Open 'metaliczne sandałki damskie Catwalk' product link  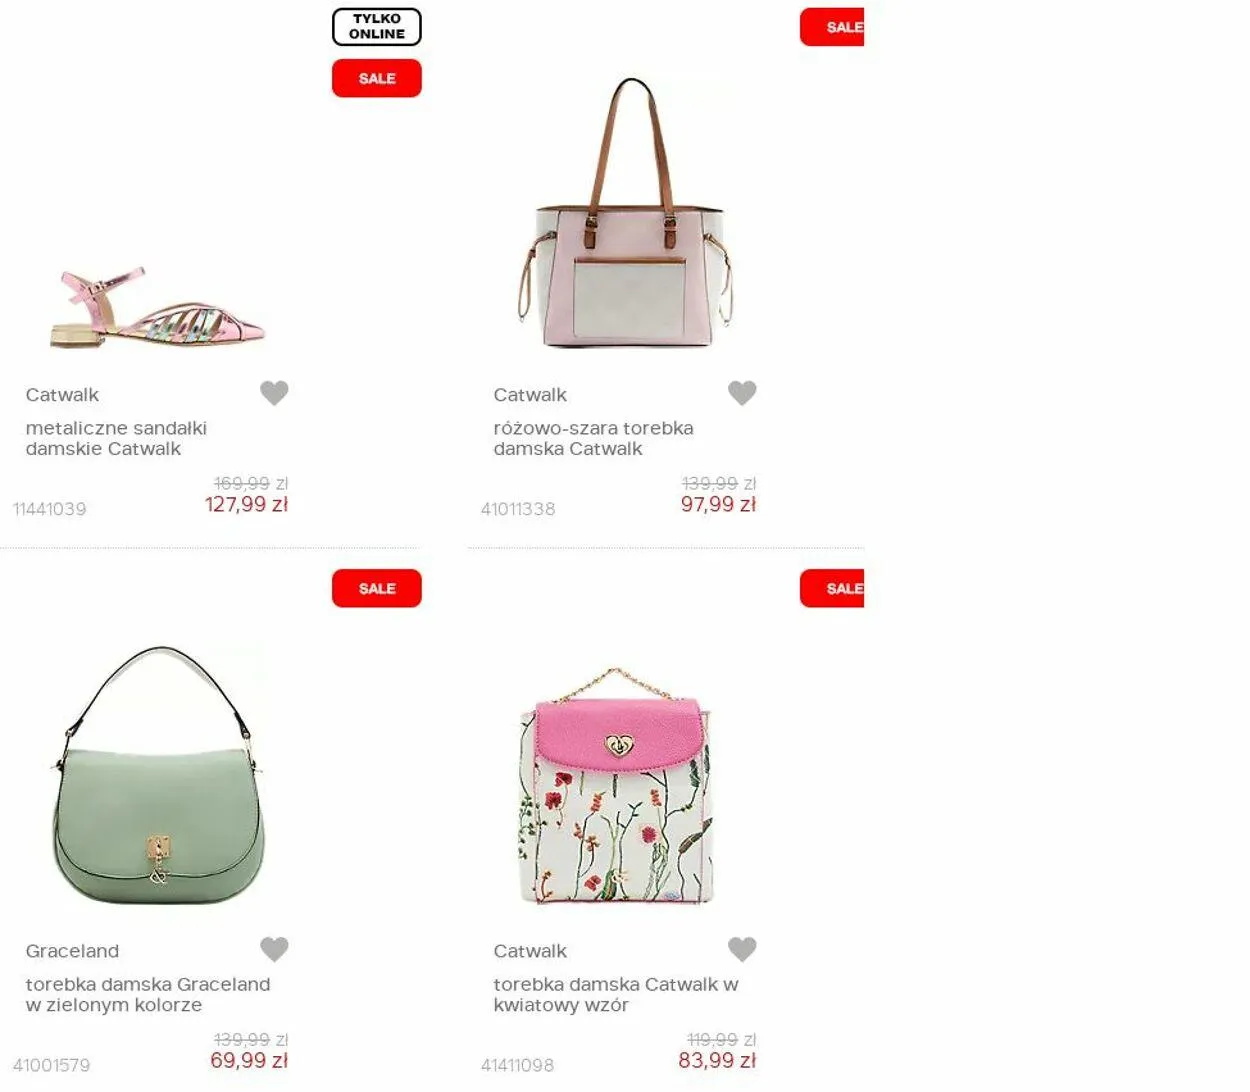click(116, 438)
